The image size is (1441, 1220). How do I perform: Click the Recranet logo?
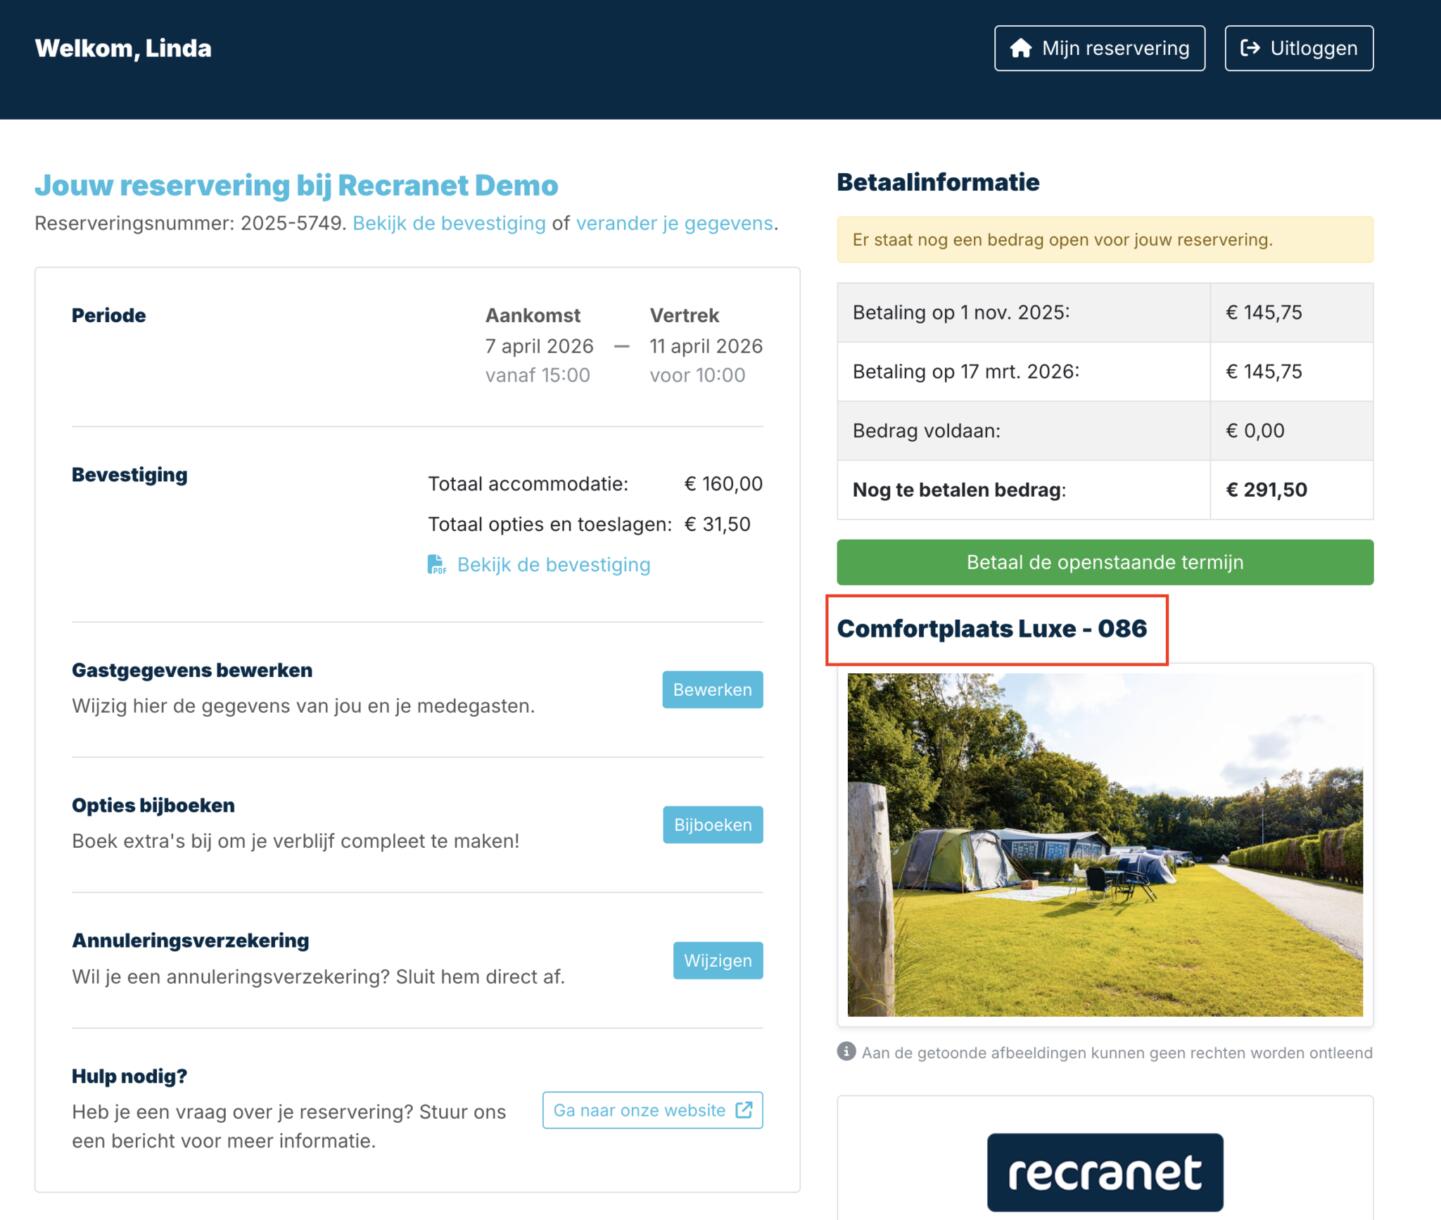pos(1104,1172)
